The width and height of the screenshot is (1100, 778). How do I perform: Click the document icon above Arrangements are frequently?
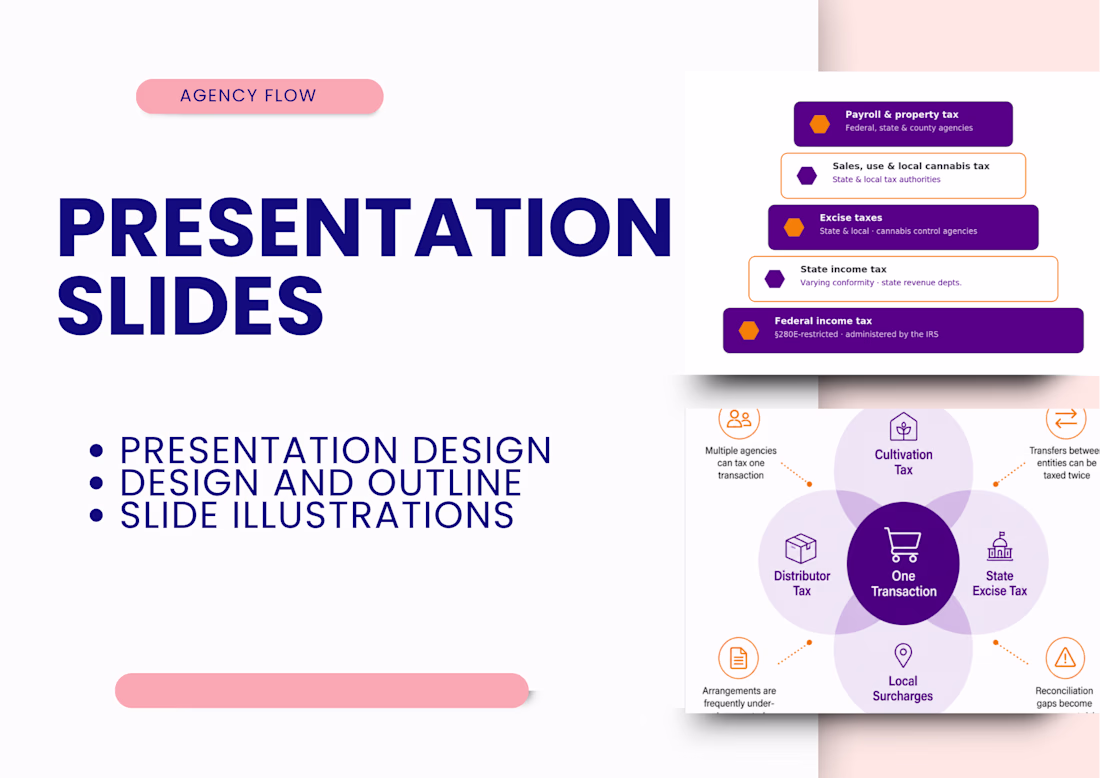(739, 658)
